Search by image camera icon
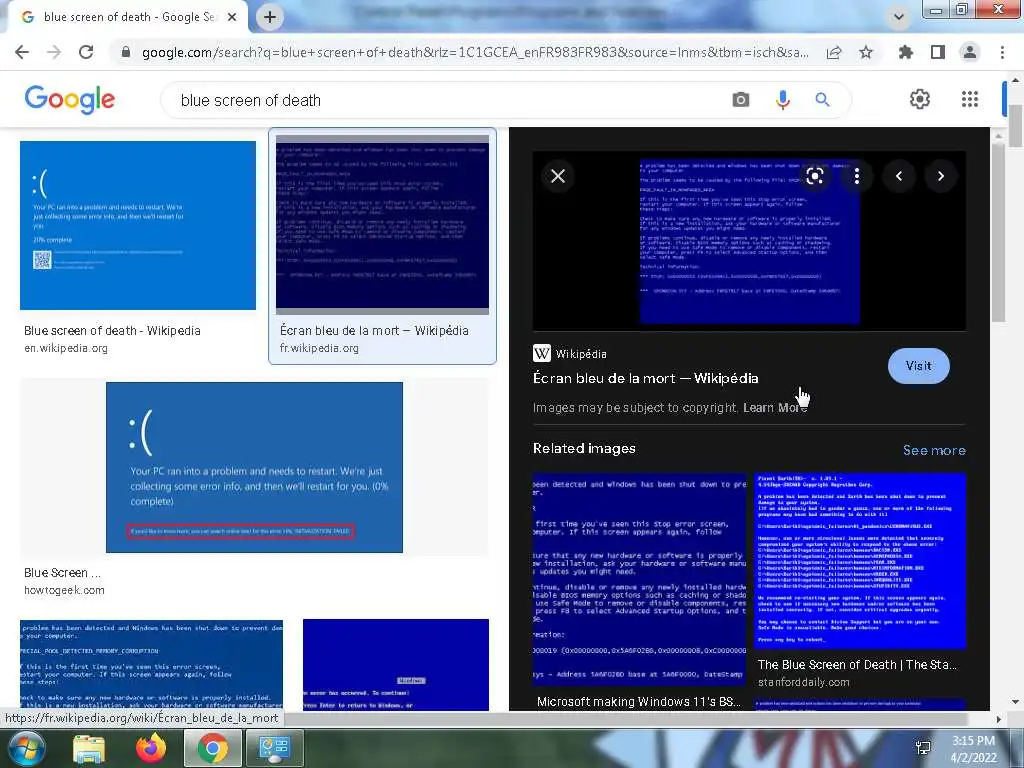 [x=741, y=100]
